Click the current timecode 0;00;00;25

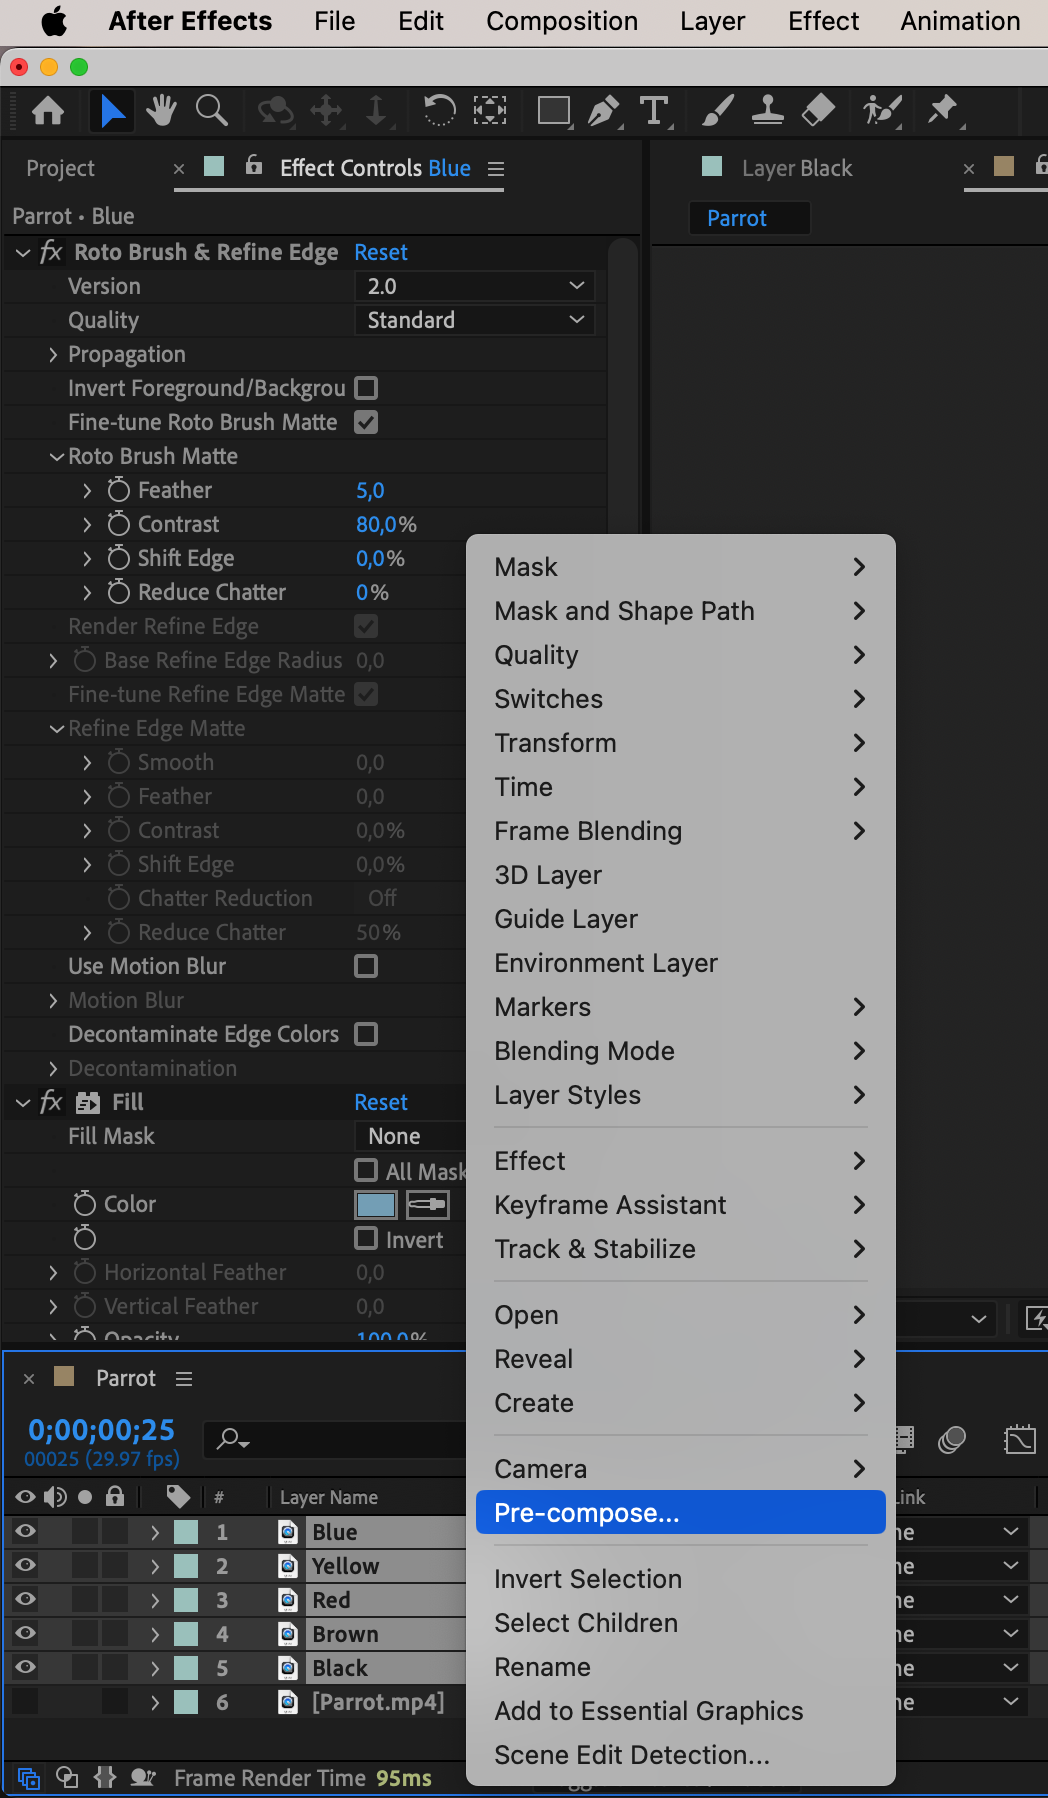pos(101,1430)
